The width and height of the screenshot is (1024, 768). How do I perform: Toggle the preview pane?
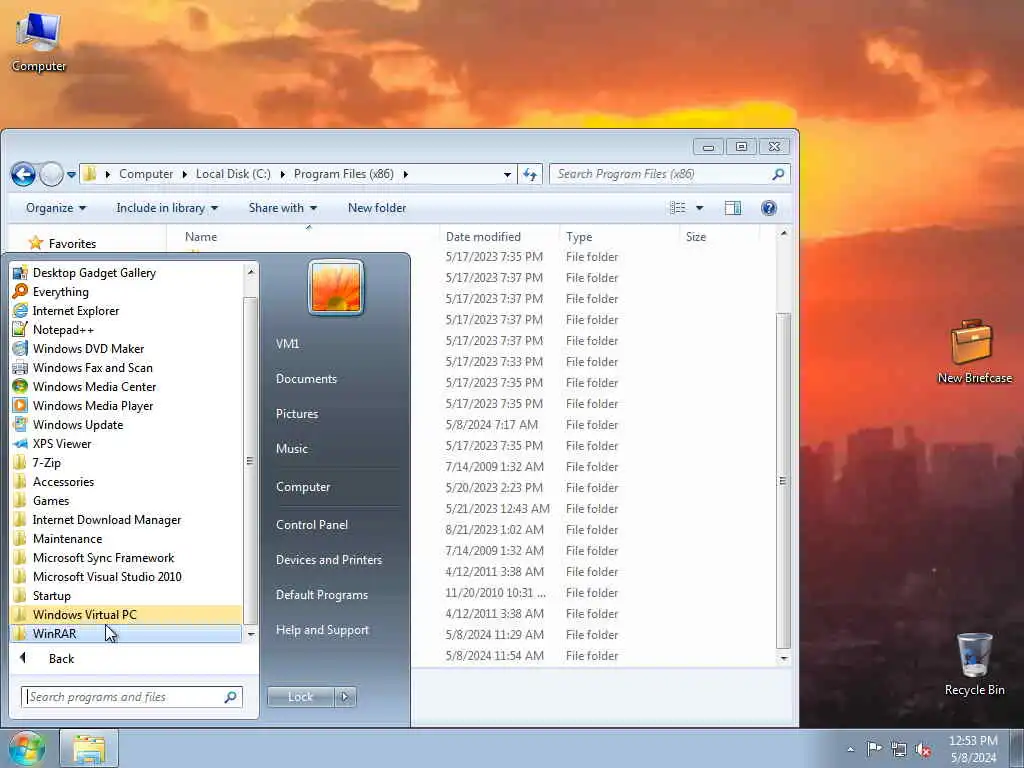(733, 208)
